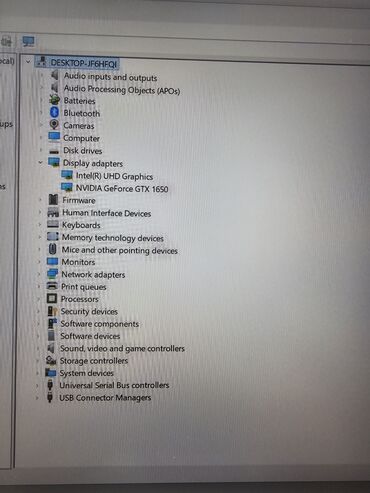
Task: Click the Security devices icon
Action: tap(52, 311)
